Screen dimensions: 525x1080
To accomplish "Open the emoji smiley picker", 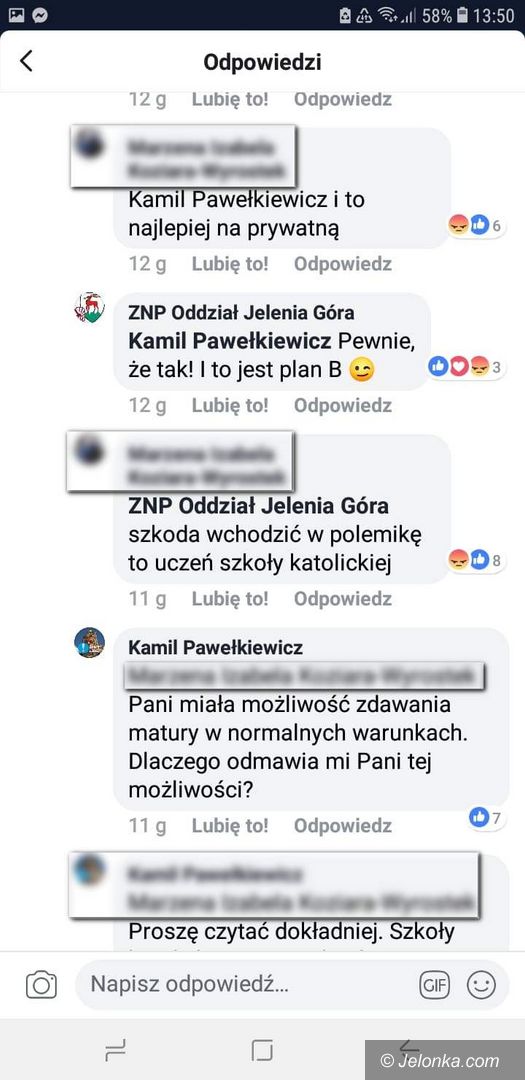I will click(481, 984).
